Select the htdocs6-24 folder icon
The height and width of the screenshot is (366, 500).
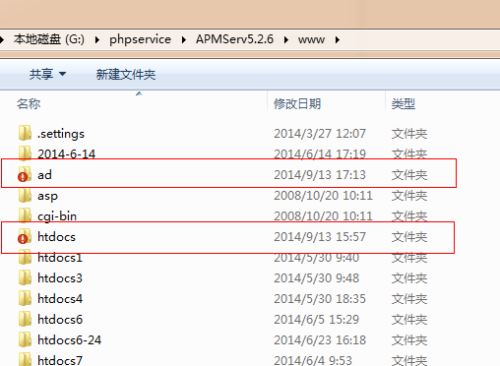coord(25,340)
